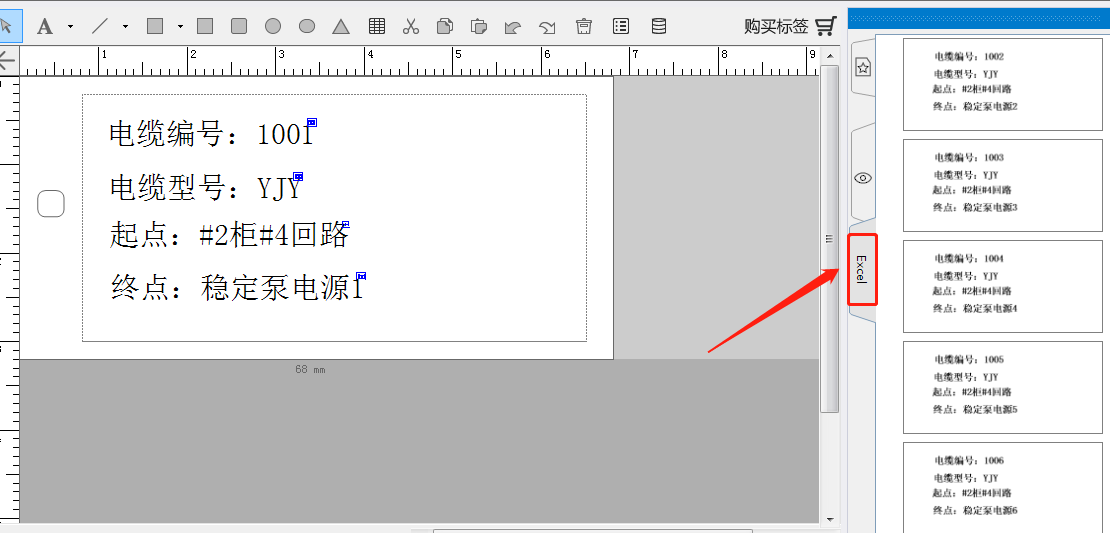The image size is (1110, 533).
Task: Choose the triangle shape tool
Action: (x=341, y=27)
